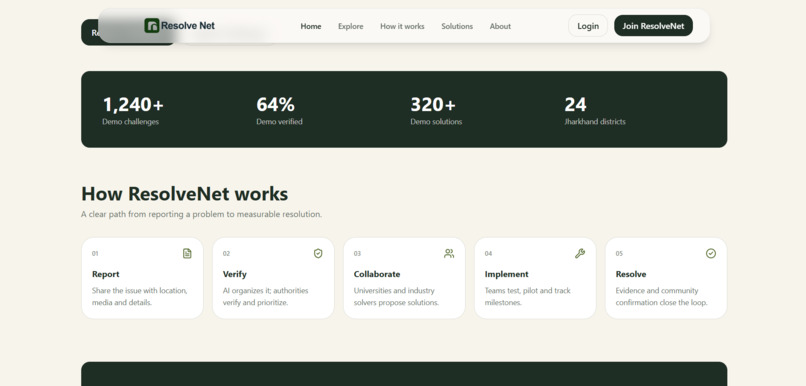Select the Resolve step card title
Viewport: 806px width, 386px height.
631,274
